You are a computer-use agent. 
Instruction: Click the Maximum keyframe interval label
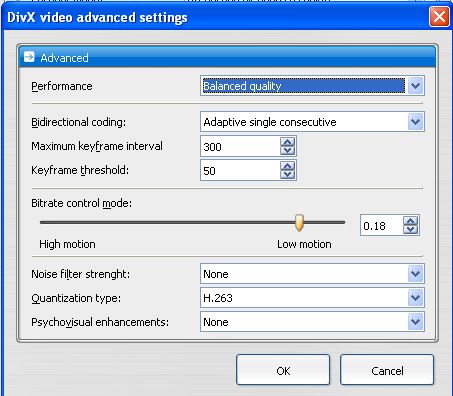(x=97, y=146)
